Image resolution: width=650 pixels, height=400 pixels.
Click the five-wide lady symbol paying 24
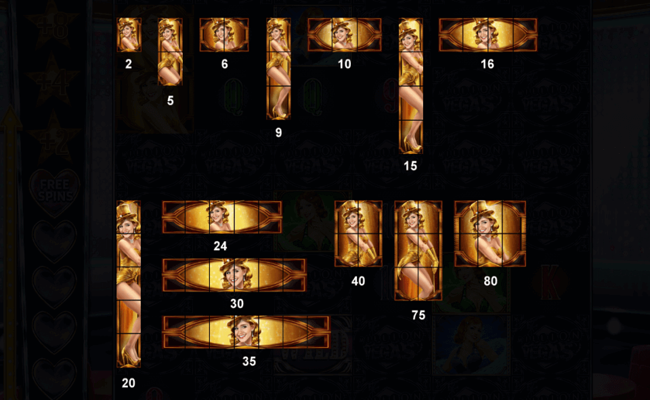tap(222, 217)
